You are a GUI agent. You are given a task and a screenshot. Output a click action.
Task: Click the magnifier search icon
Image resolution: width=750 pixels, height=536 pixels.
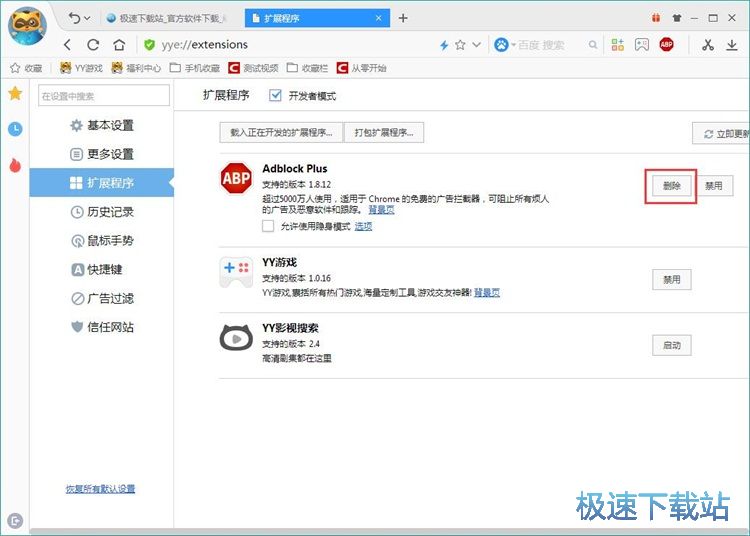click(593, 45)
